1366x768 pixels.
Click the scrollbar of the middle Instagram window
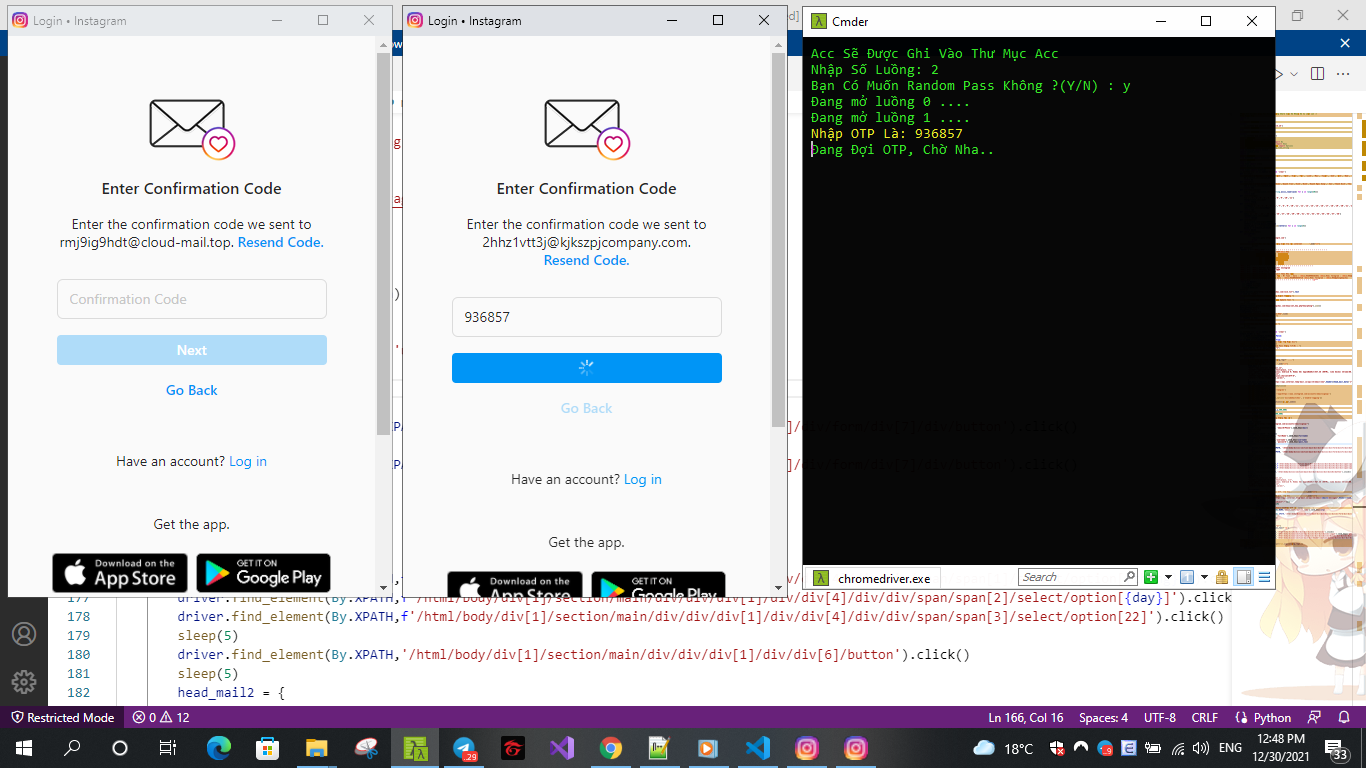(778, 240)
